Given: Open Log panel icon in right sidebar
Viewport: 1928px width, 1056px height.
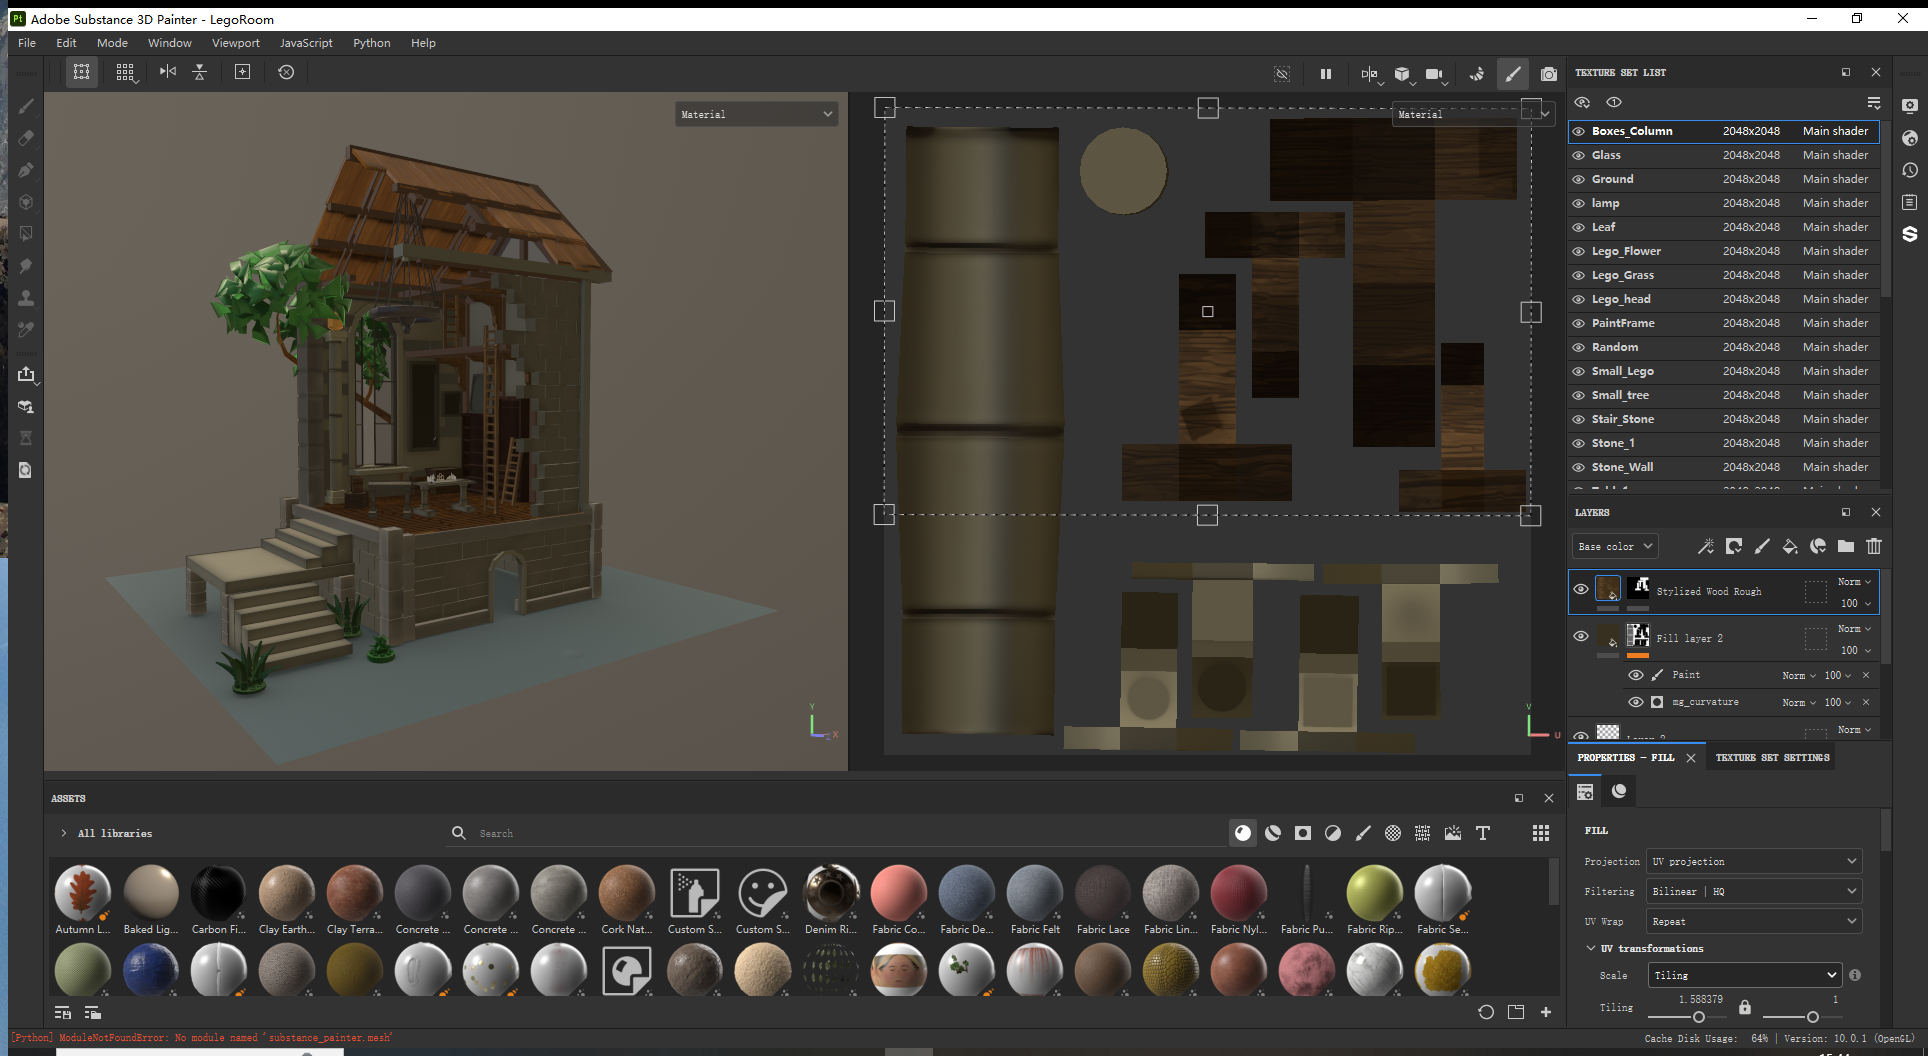Looking at the screenshot, I should [1909, 202].
